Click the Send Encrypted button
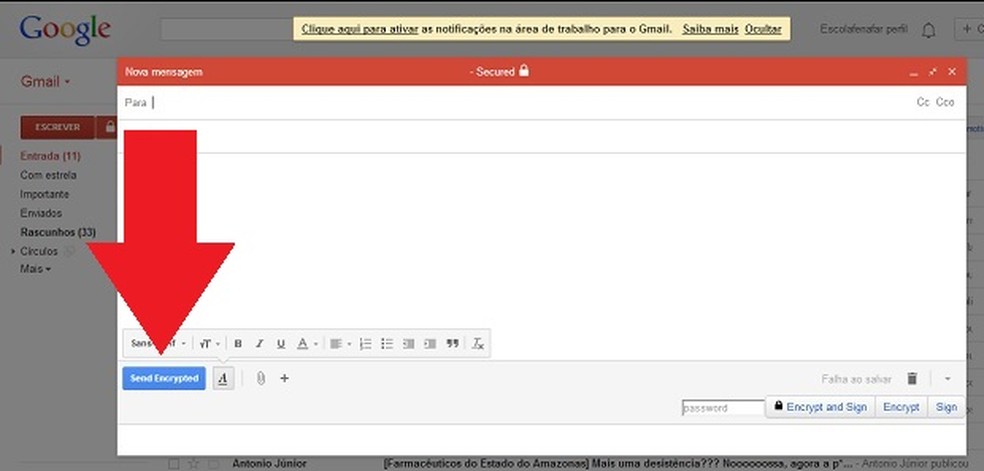Image resolution: width=984 pixels, height=471 pixels. coord(164,378)
